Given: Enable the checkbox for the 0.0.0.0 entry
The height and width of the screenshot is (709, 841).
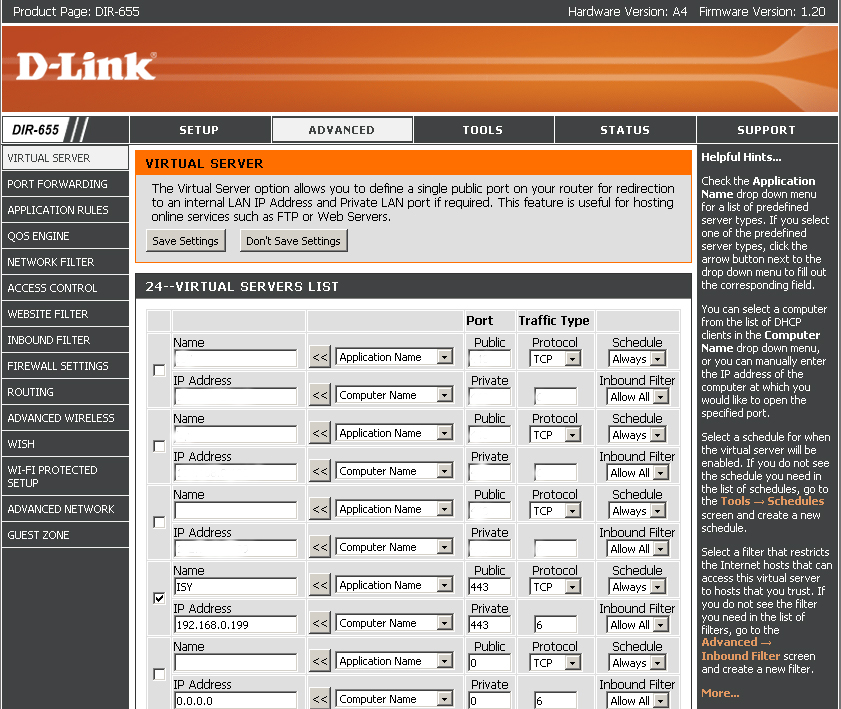Looking at the screenshot, I should click(x=159, y=674).
